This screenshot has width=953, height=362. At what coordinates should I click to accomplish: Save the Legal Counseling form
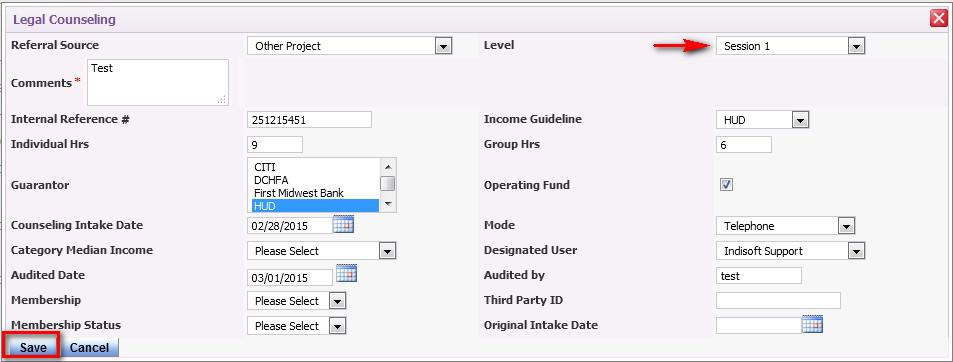(33, 347)
